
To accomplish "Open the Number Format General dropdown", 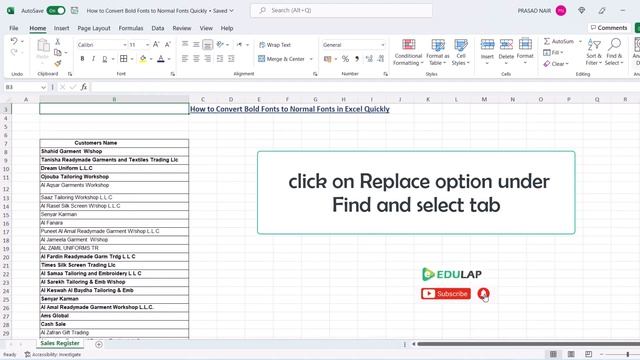I will 382,45.
